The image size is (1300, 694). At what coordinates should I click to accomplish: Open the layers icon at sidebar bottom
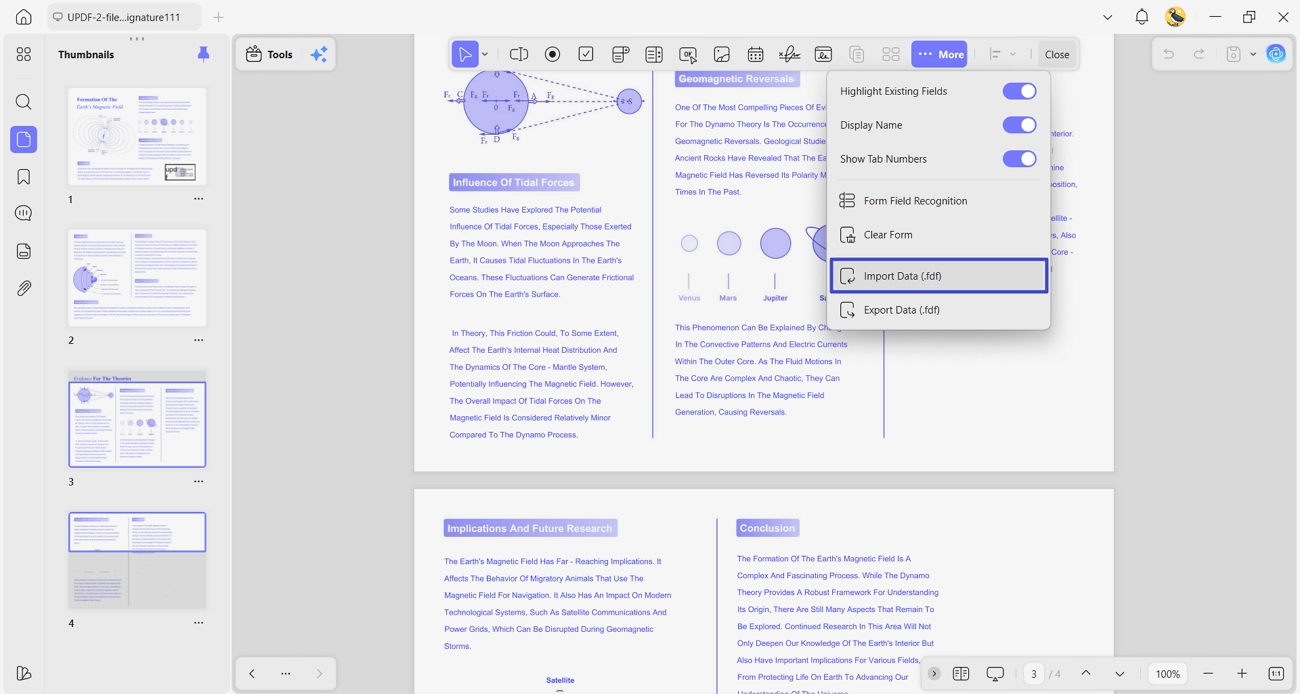[23, 673]
